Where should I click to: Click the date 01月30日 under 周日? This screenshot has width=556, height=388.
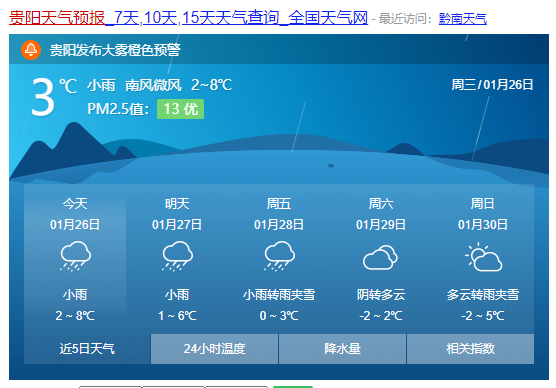point(483,225)
